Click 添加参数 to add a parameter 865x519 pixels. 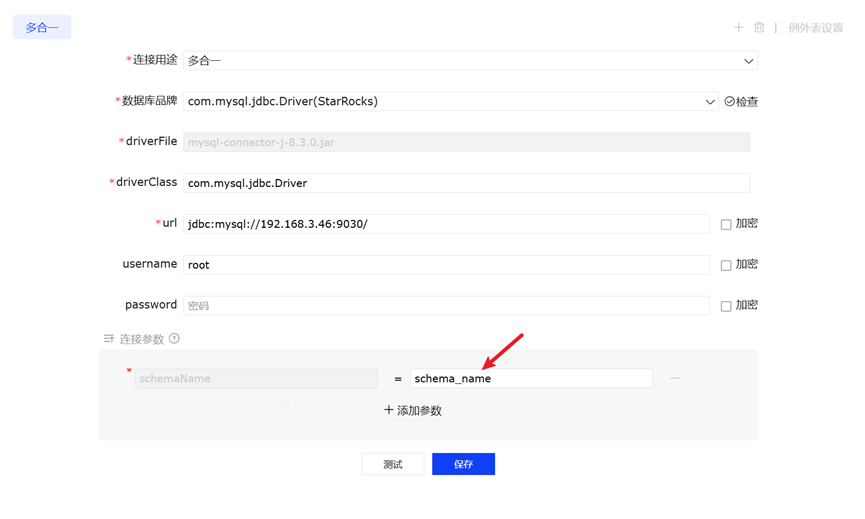click(412, 410)
